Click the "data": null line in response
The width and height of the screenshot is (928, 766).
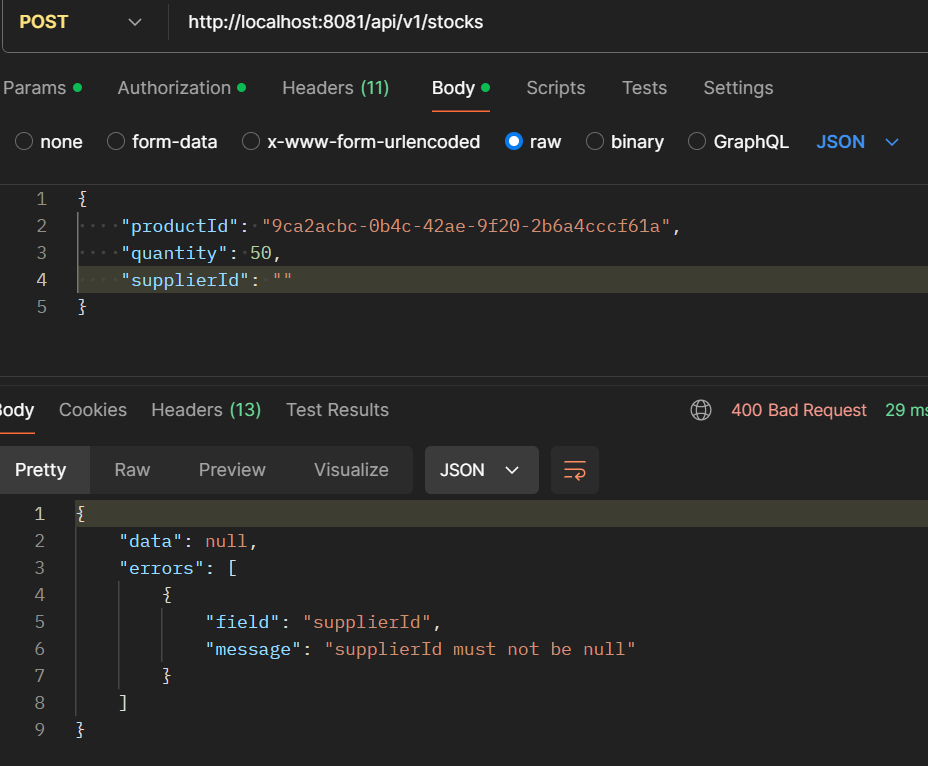[188, 541]
